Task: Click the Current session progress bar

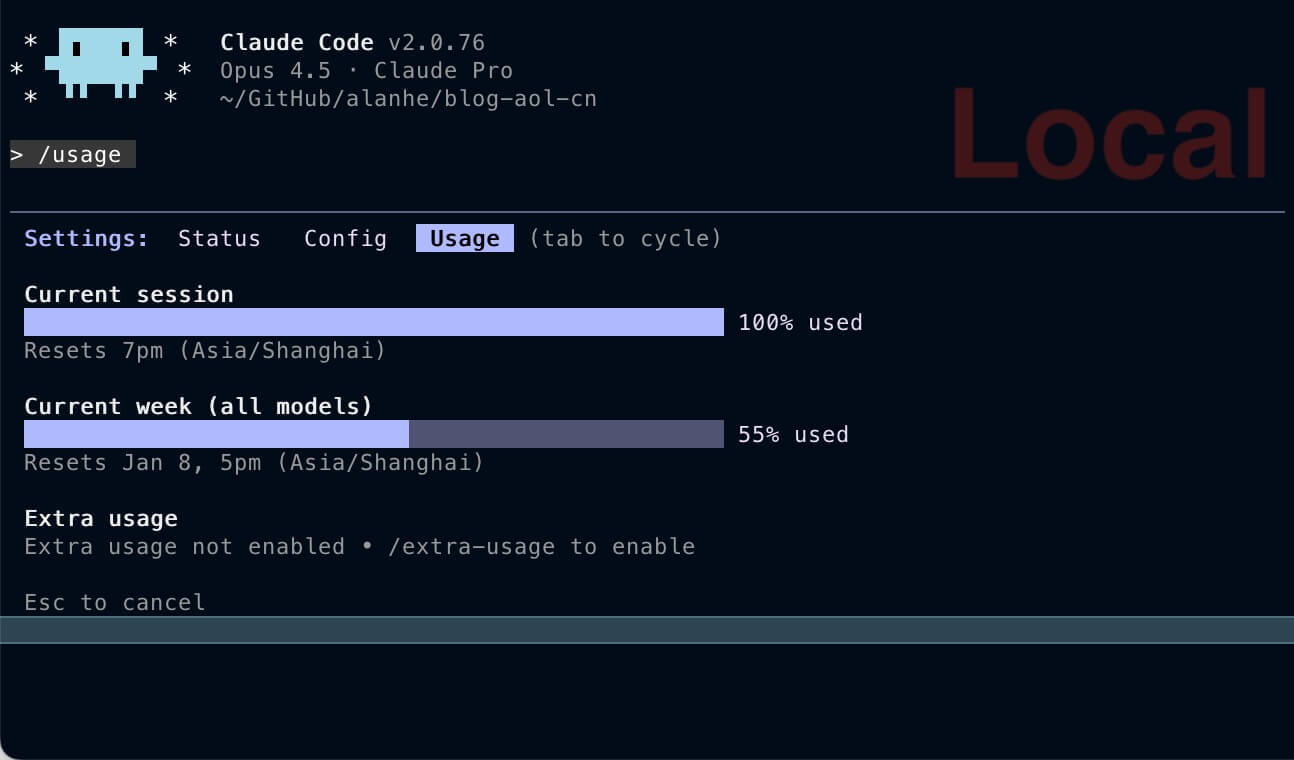Action: click(373, 322)
